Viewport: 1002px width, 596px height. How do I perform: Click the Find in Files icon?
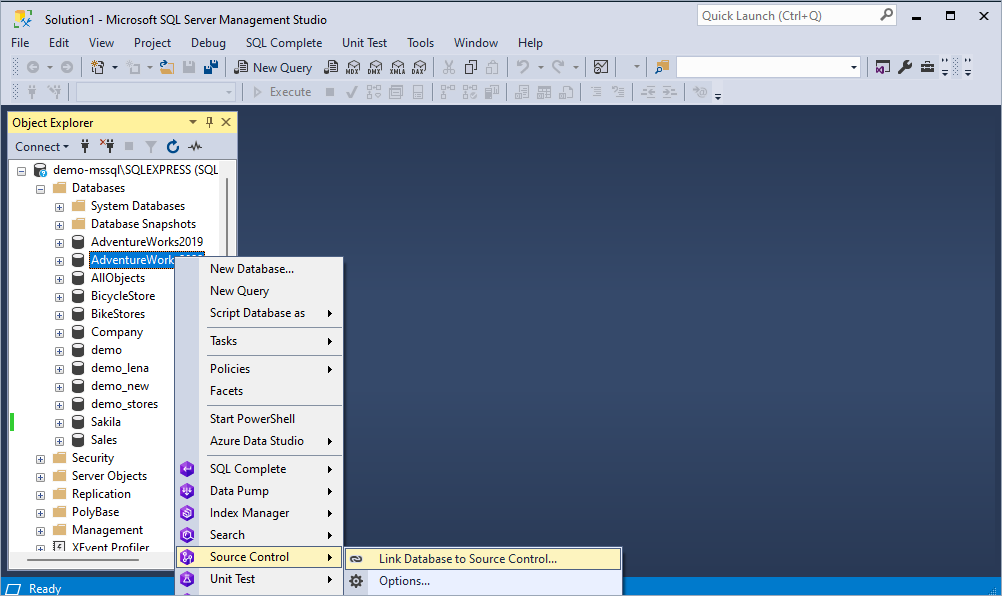click(x=662, y=67)
